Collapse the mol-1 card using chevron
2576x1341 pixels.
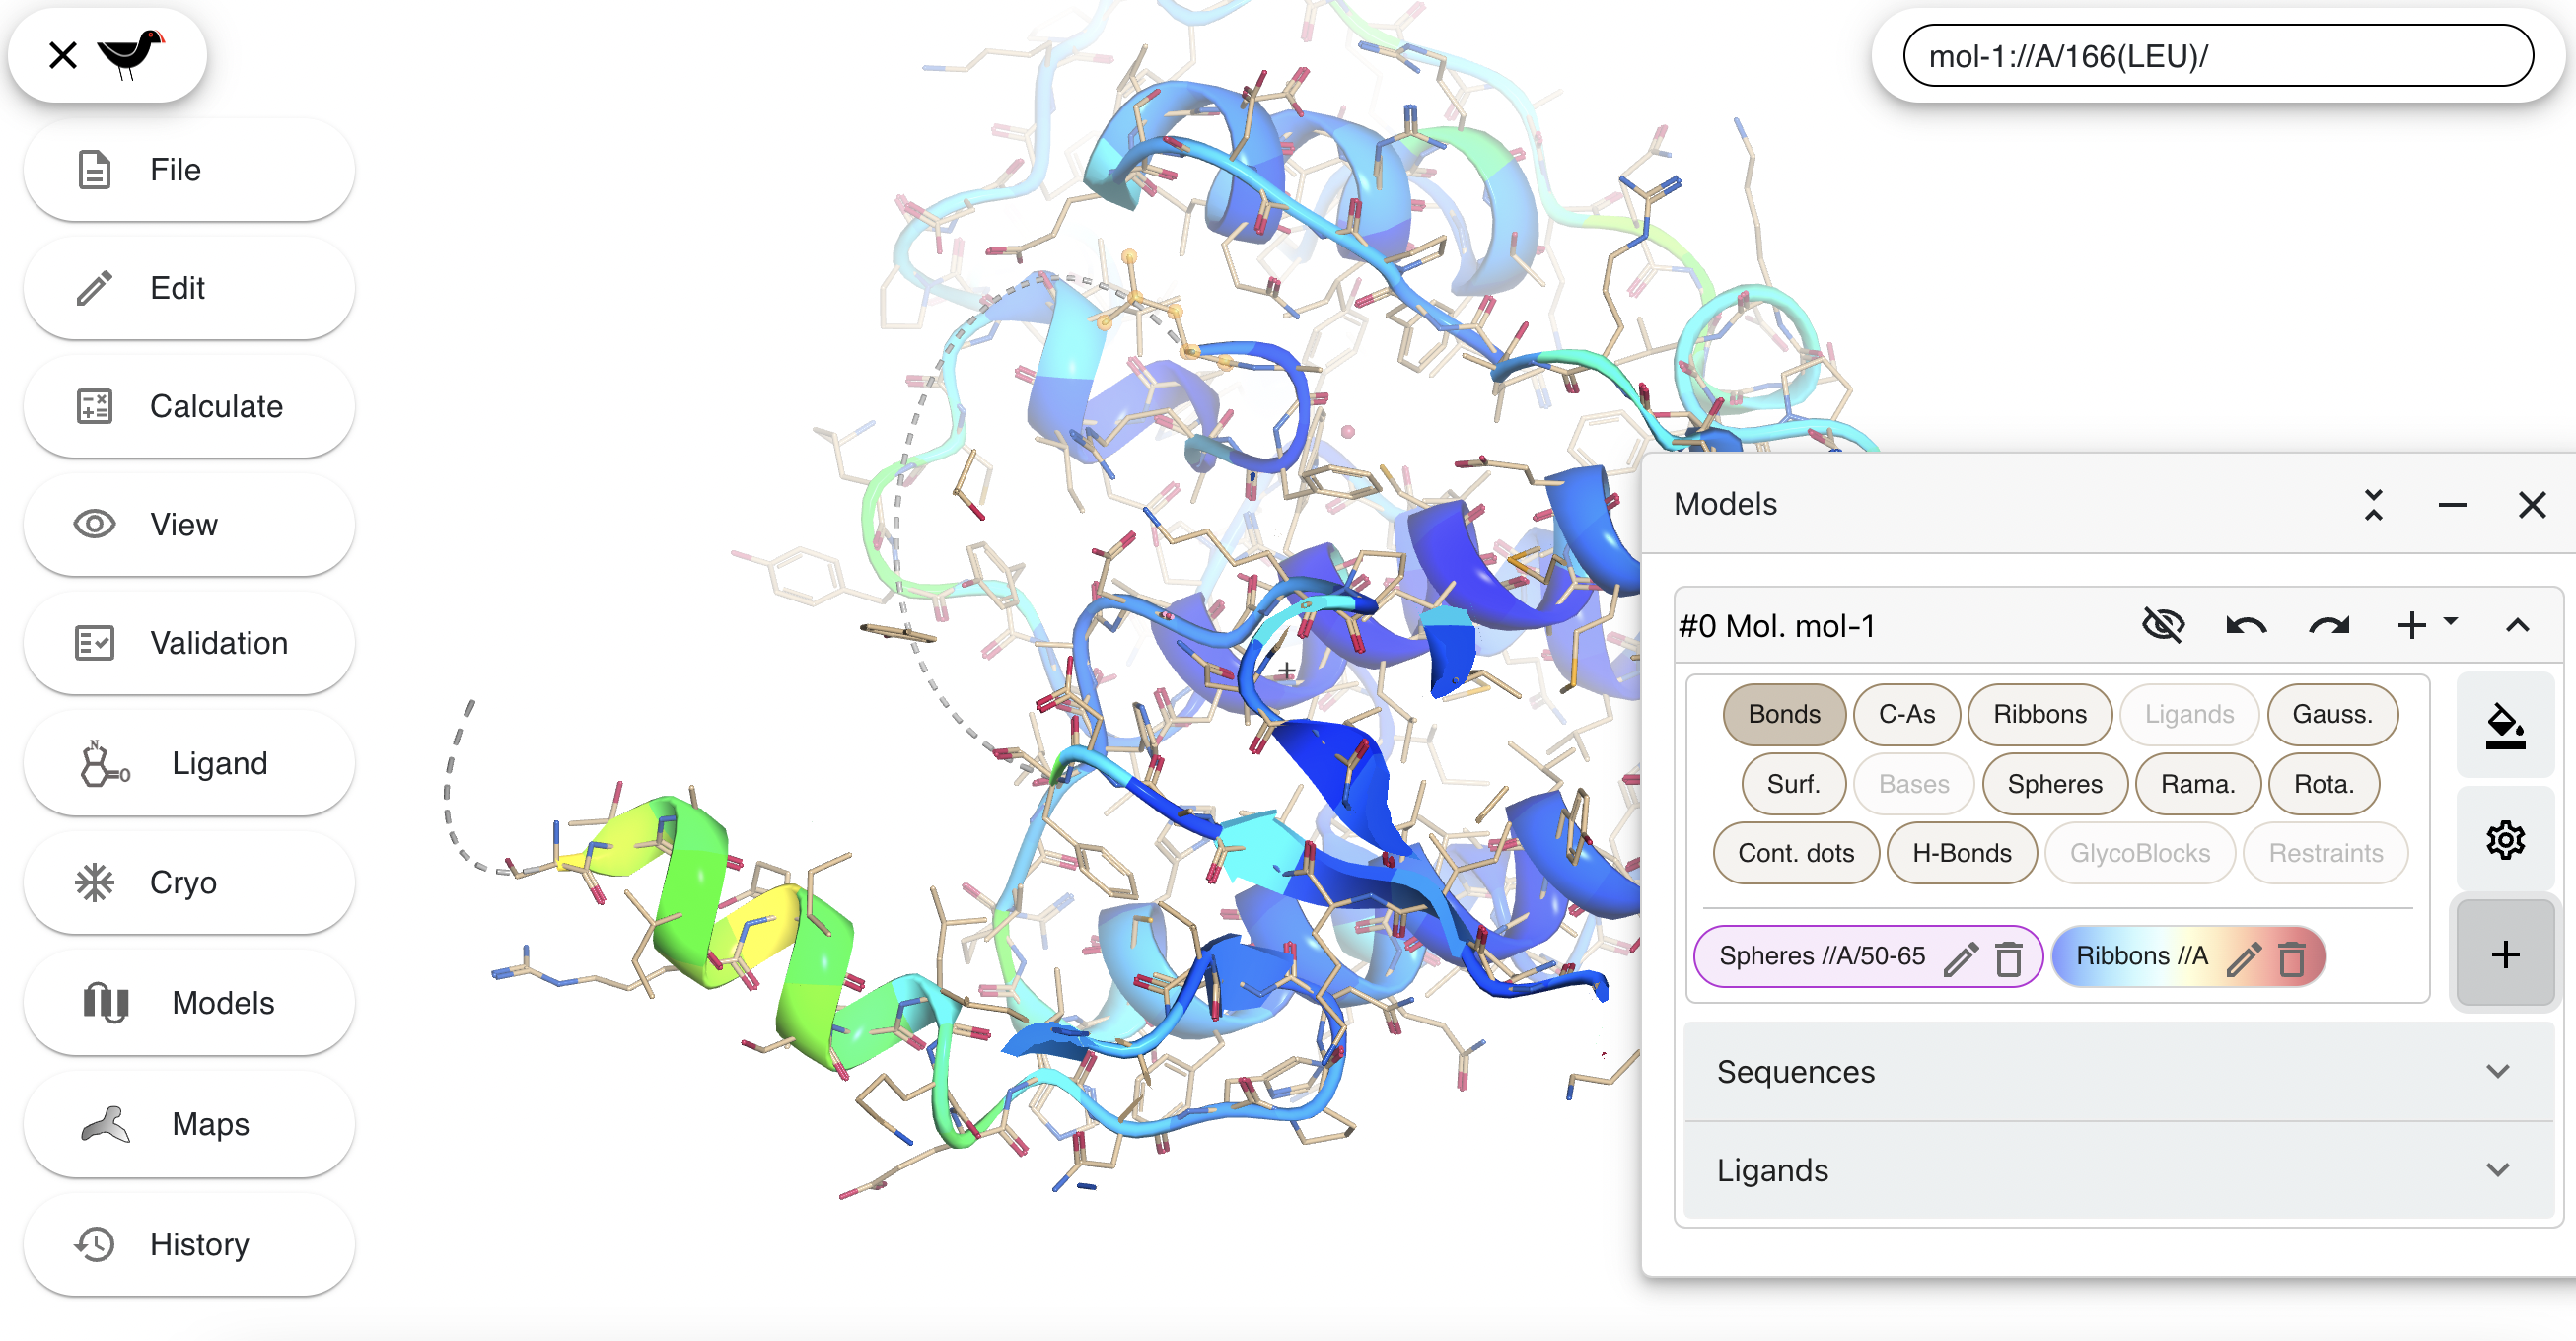click(2517, 626)
